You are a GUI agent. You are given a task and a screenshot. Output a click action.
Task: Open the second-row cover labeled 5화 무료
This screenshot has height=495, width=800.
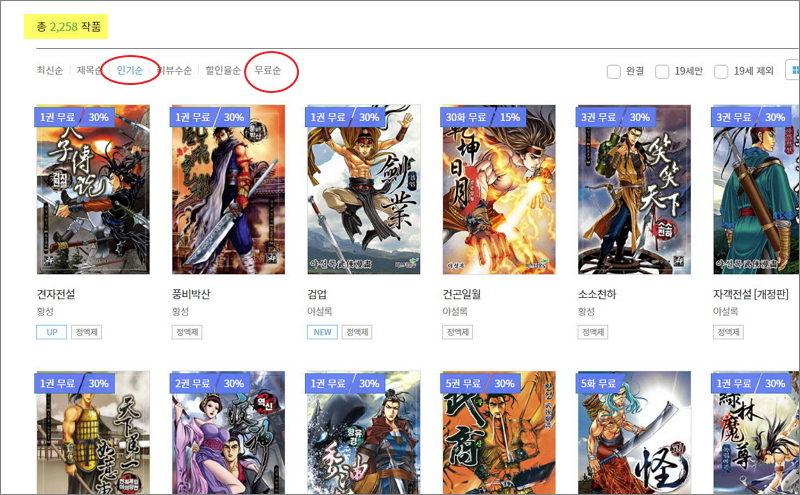click(x=634, y=433)
